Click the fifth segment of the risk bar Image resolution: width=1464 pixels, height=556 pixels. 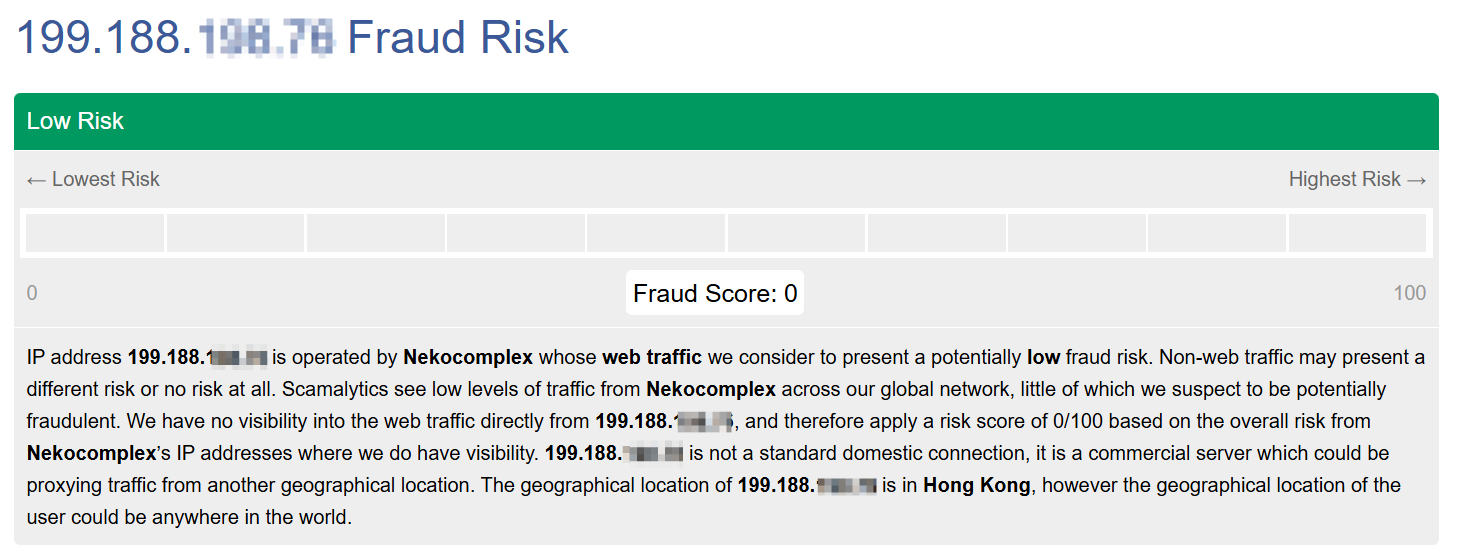[656, 233]
